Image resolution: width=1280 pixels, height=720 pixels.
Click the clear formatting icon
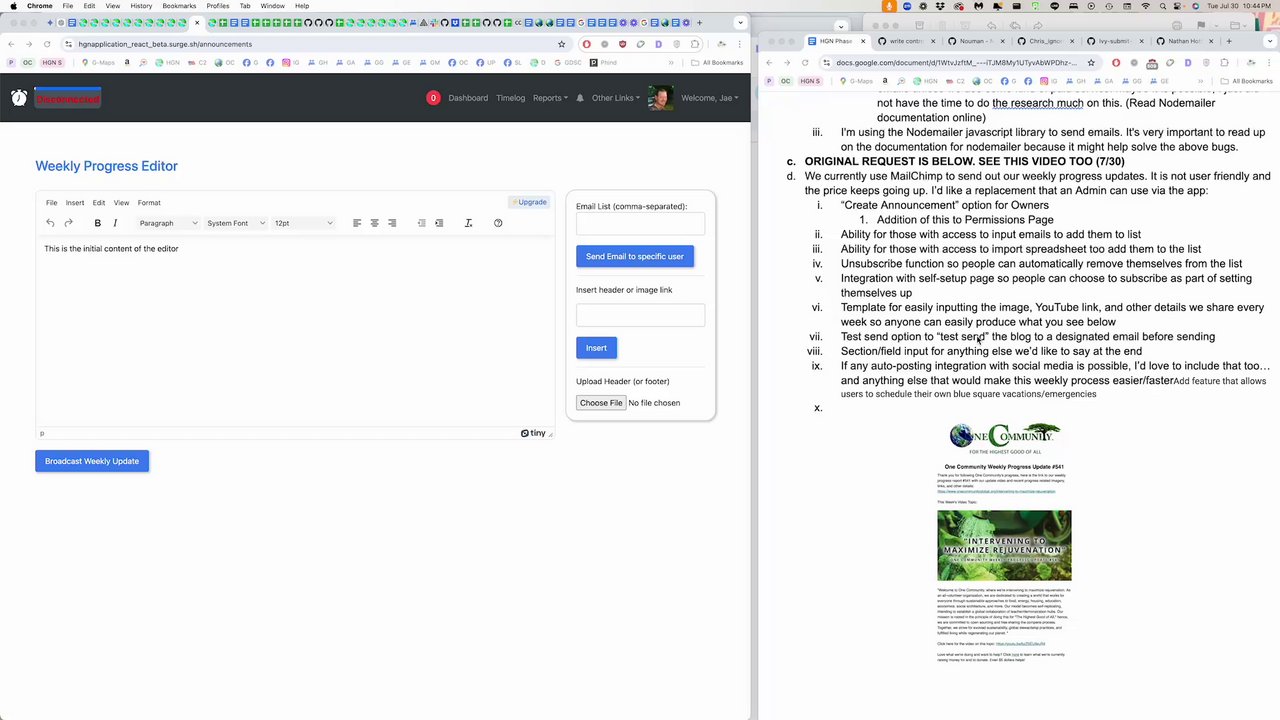[468, 223]
